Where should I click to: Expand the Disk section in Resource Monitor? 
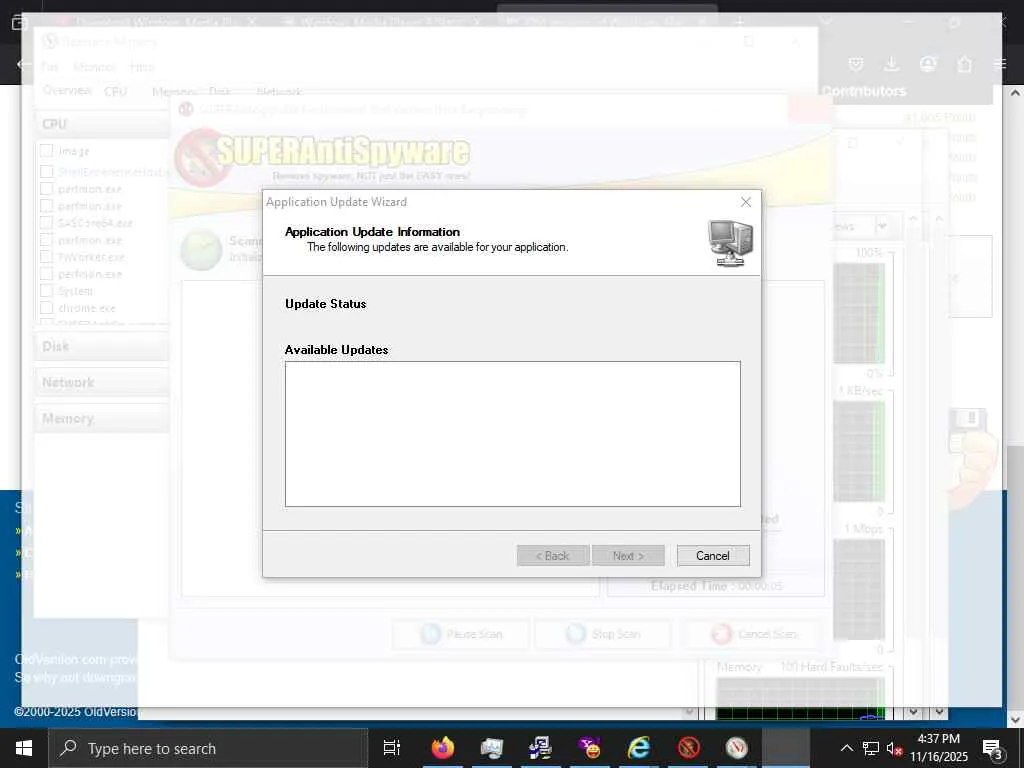click(x=104, y=346)
